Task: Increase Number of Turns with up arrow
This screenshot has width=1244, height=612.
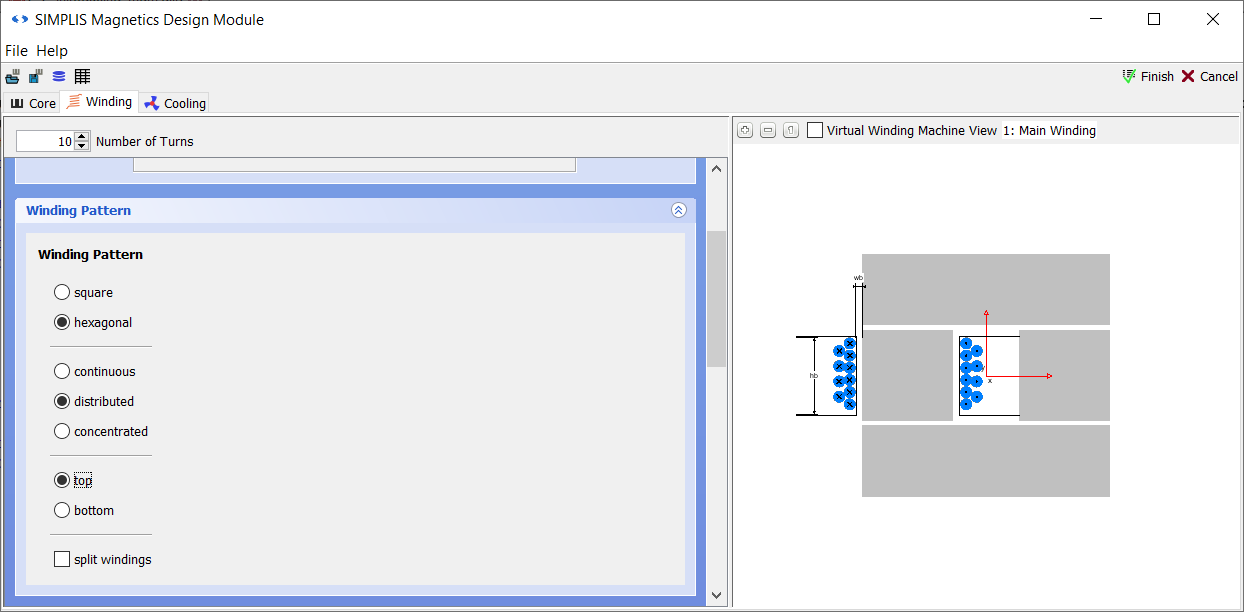Action: point(82,136)
